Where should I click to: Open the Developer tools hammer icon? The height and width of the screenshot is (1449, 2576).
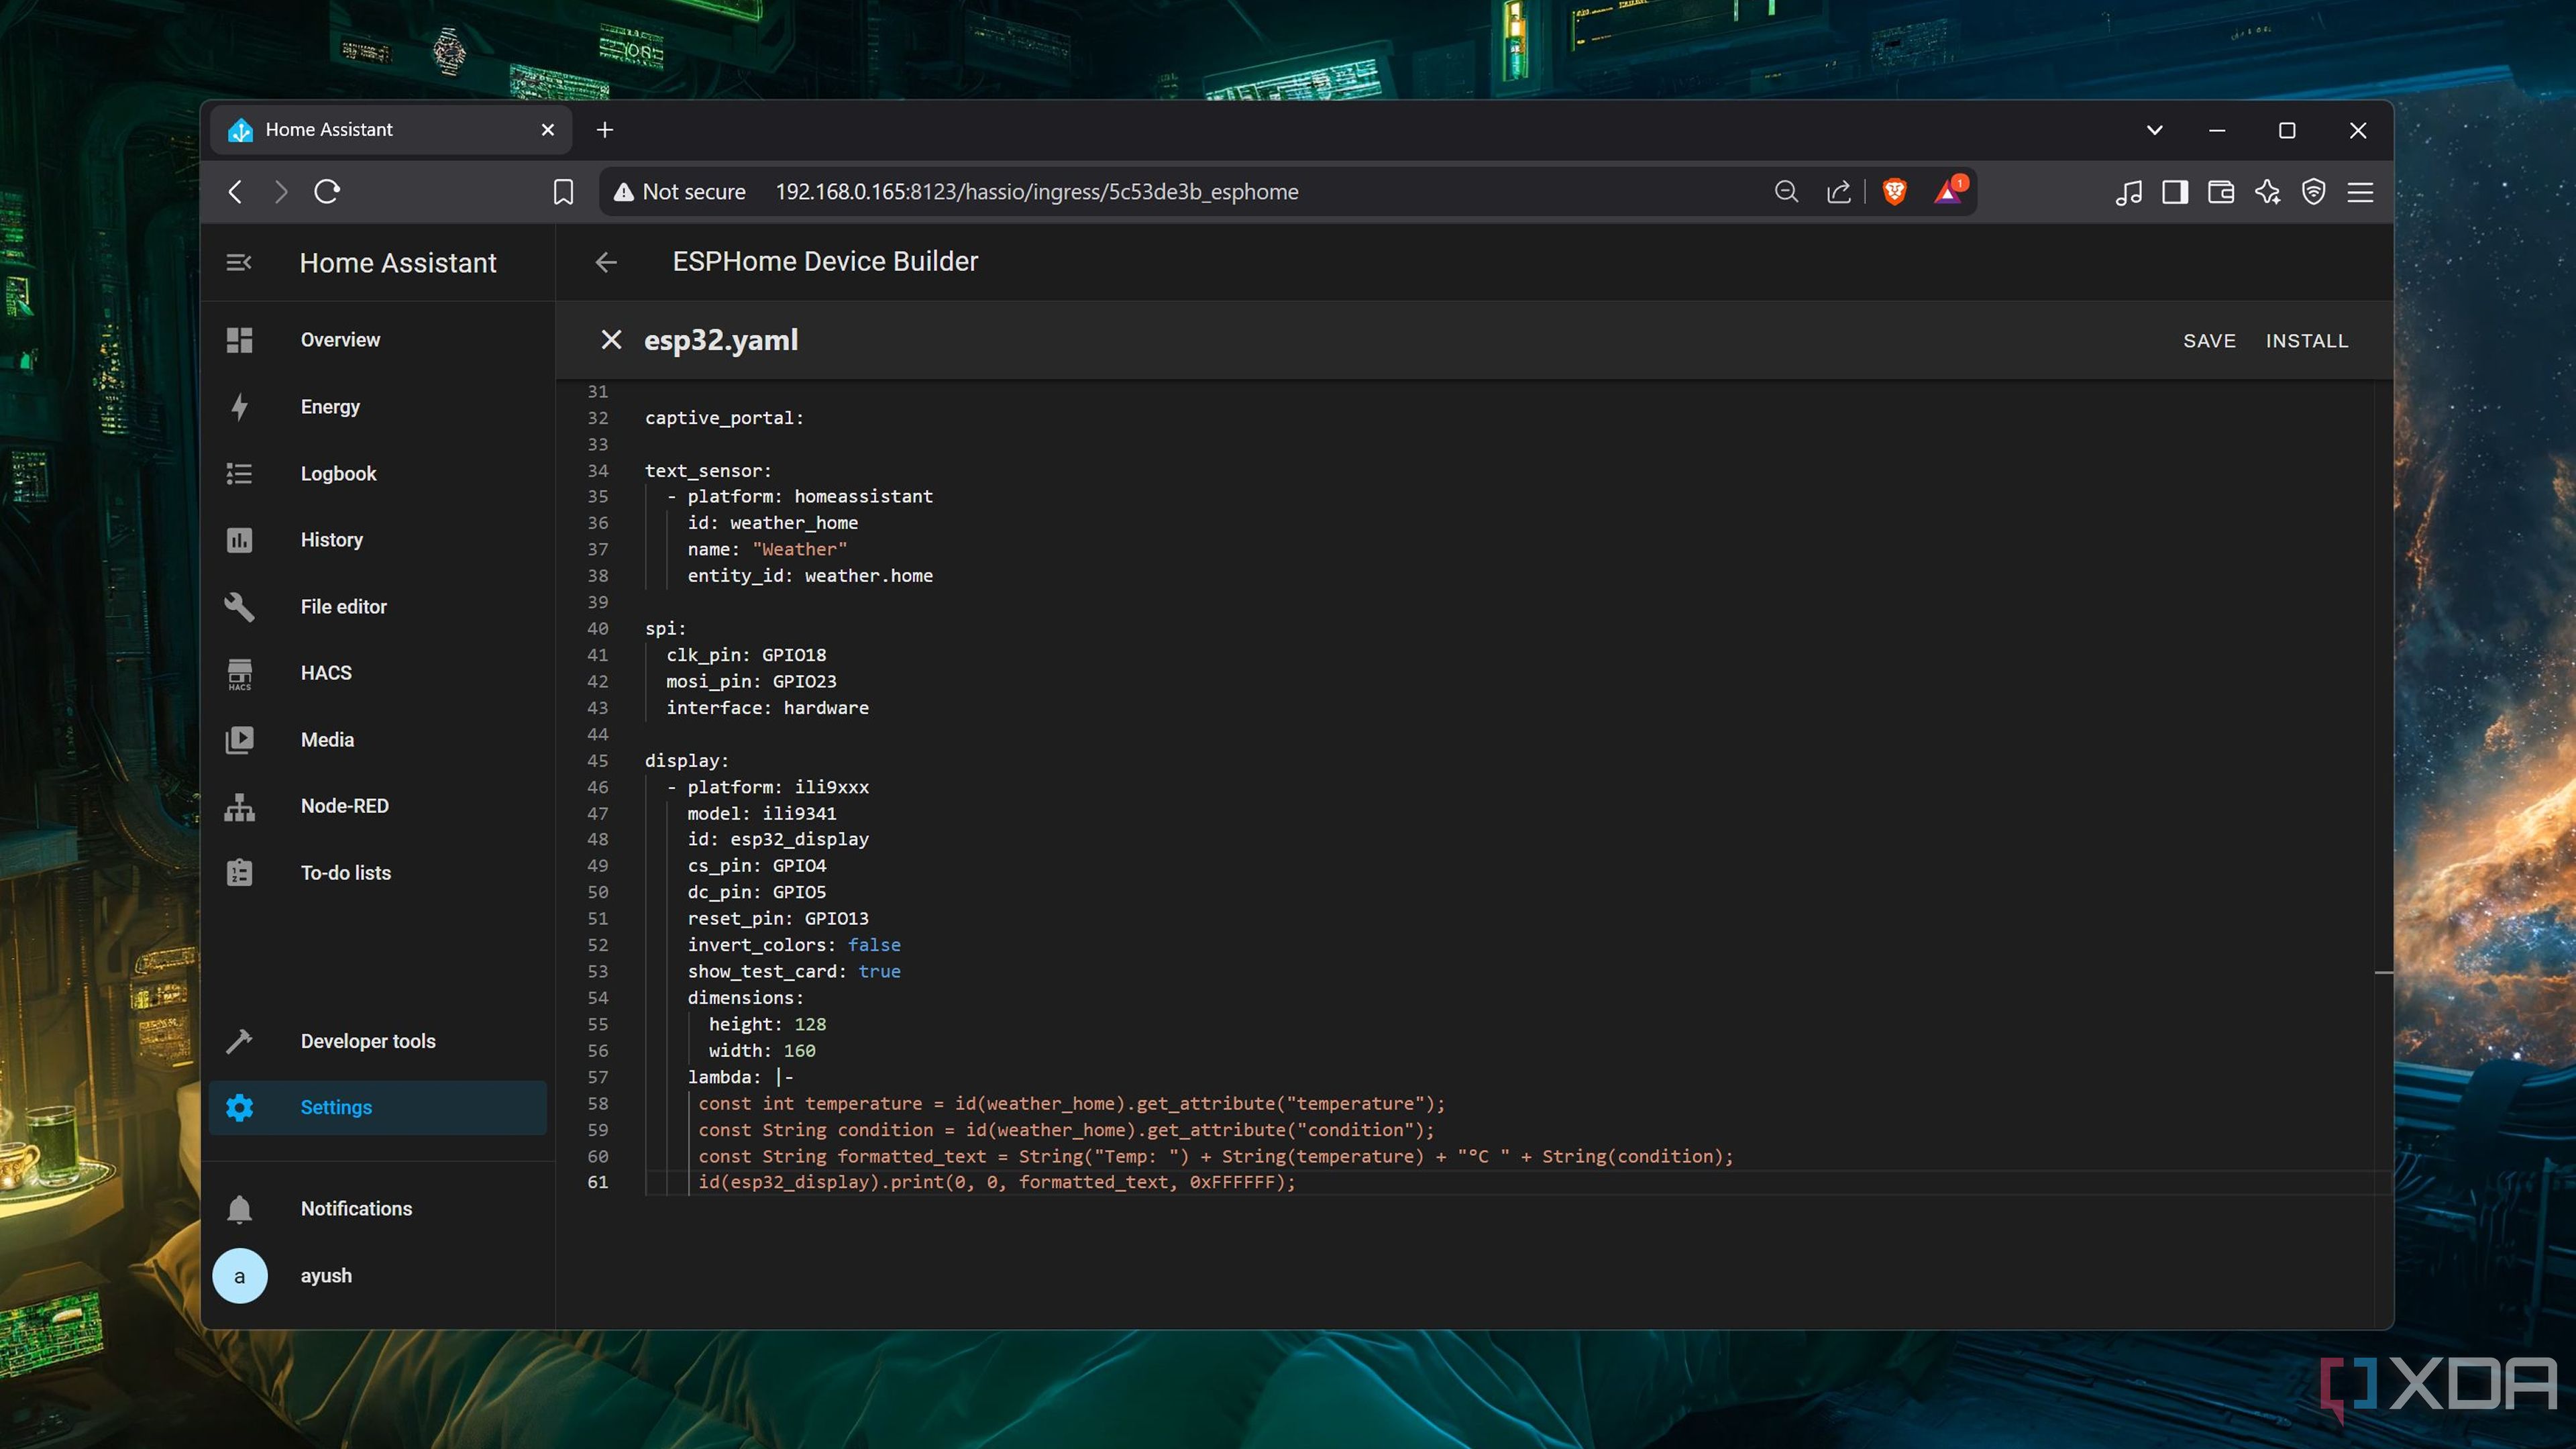(x=239, y=1041)
